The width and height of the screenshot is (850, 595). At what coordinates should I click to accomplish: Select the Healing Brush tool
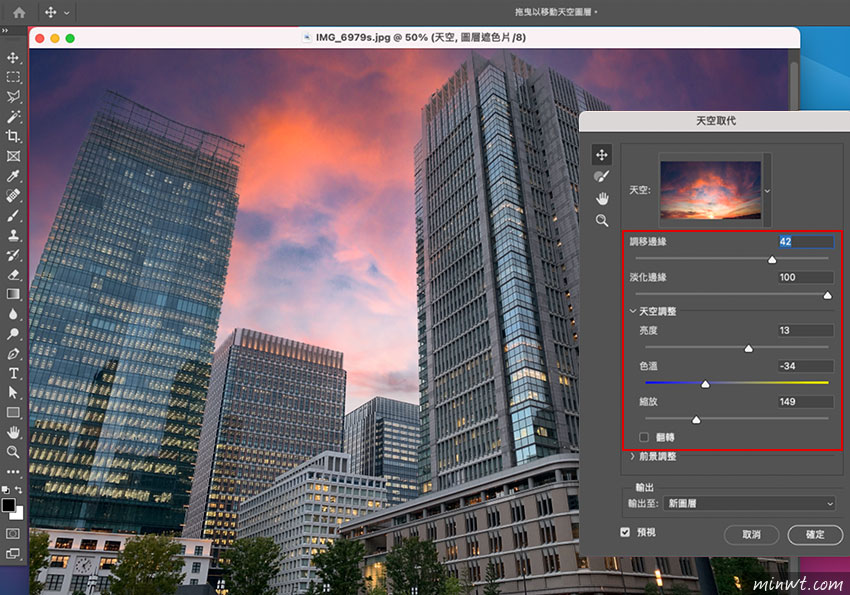coord(13,196)
